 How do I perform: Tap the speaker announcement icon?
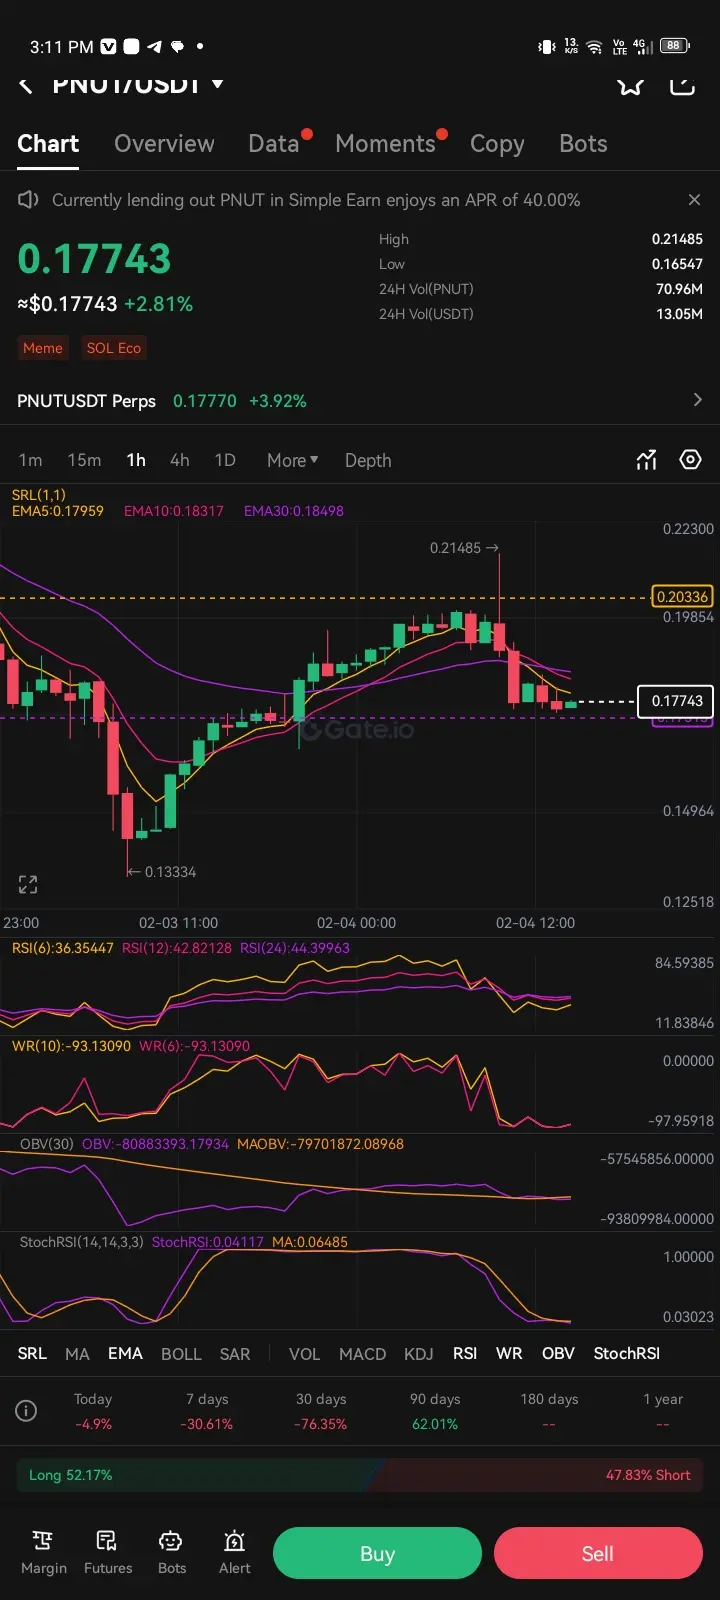tap(28, 200)
